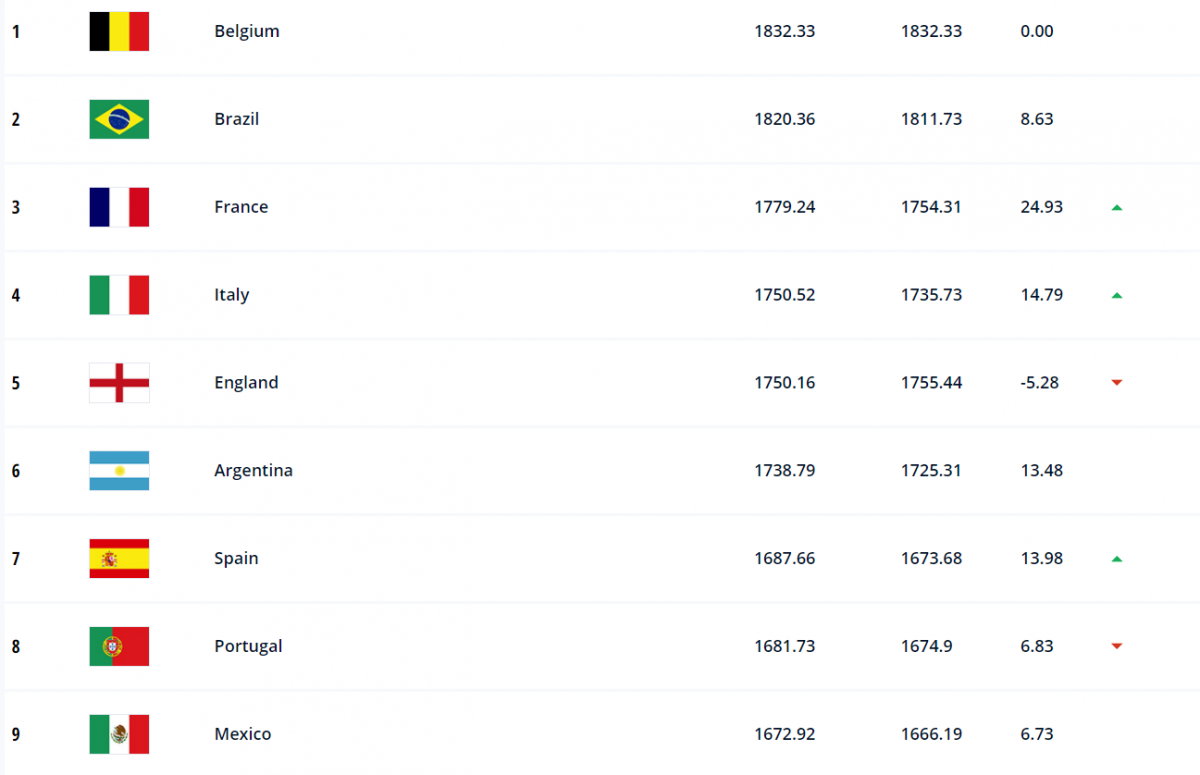The height and width of the screenshot is (775, 1200).
Task: Click France's green up arrow
Action: 1117,208
